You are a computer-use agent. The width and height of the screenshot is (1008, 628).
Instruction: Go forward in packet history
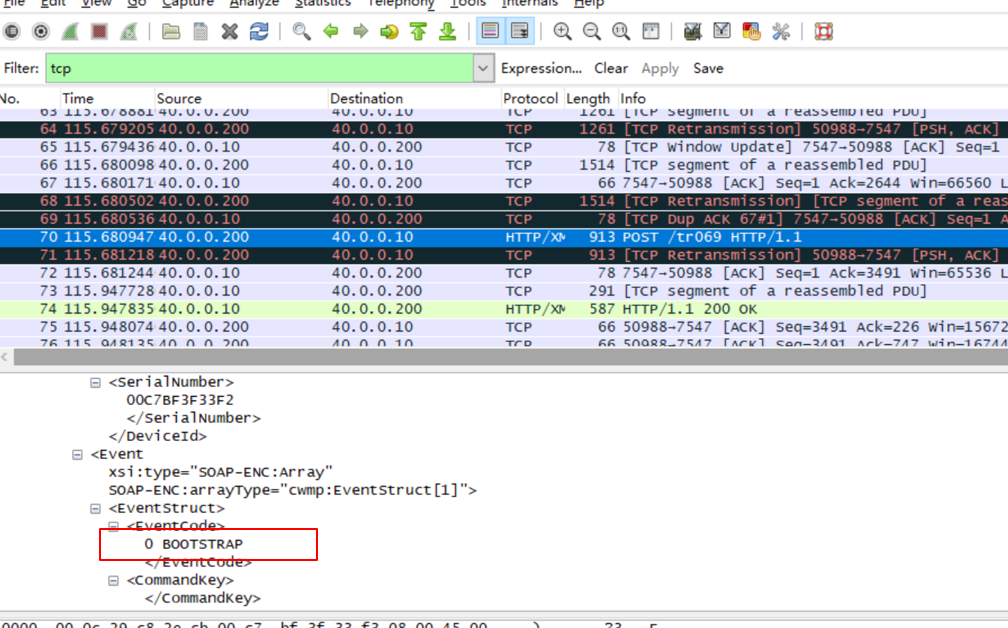click(x=360, y=31)
